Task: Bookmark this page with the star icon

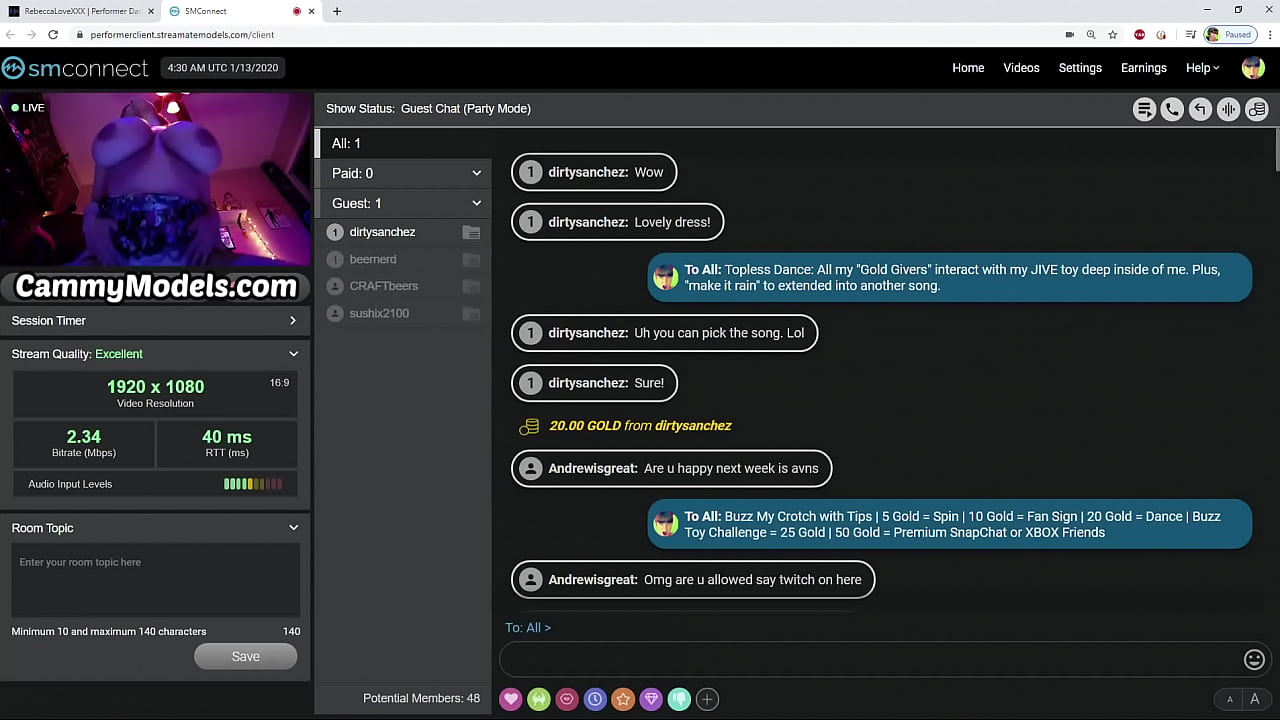Action: (1113, 35)
